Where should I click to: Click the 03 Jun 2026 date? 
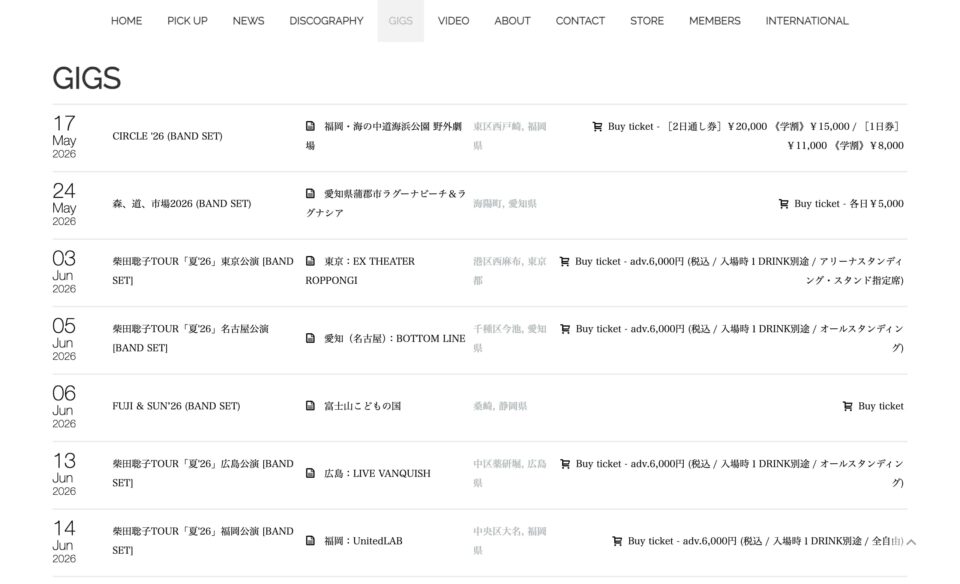64,271
